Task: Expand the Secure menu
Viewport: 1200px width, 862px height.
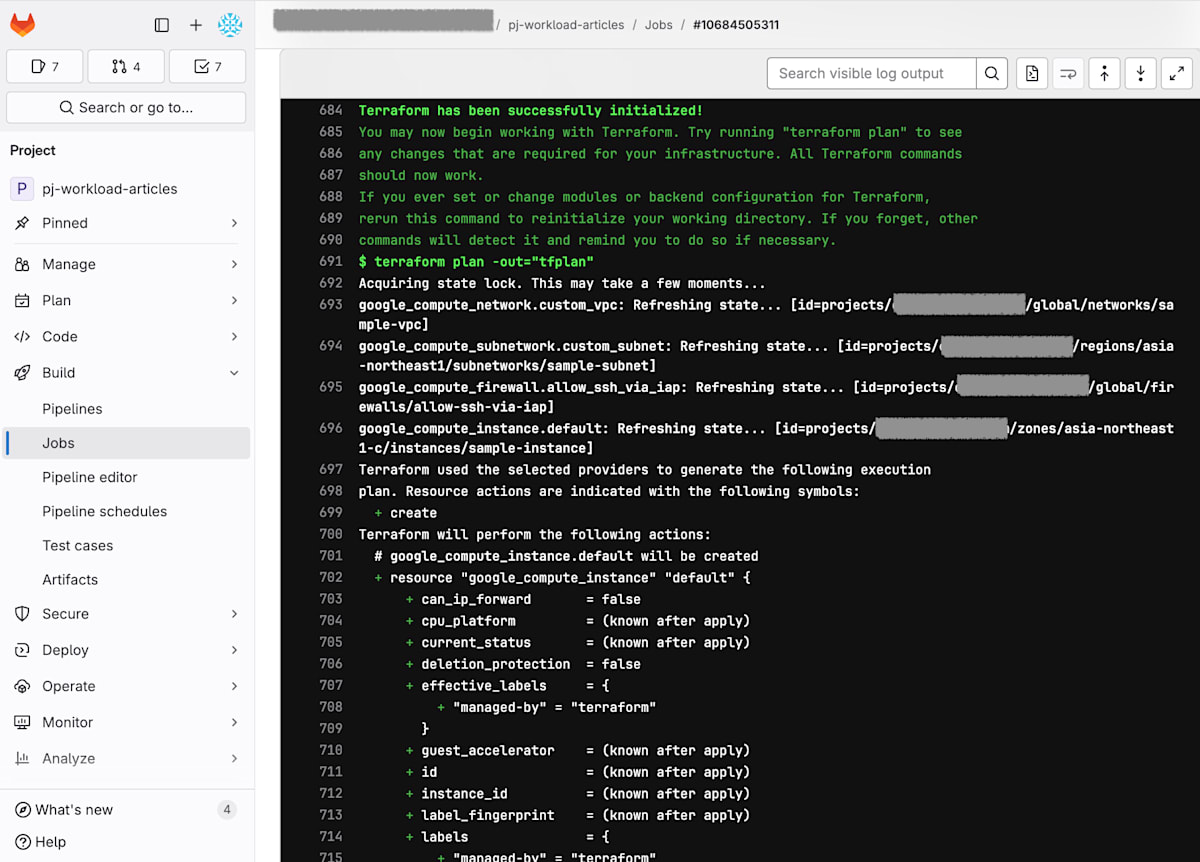Action: click(126, 614)
